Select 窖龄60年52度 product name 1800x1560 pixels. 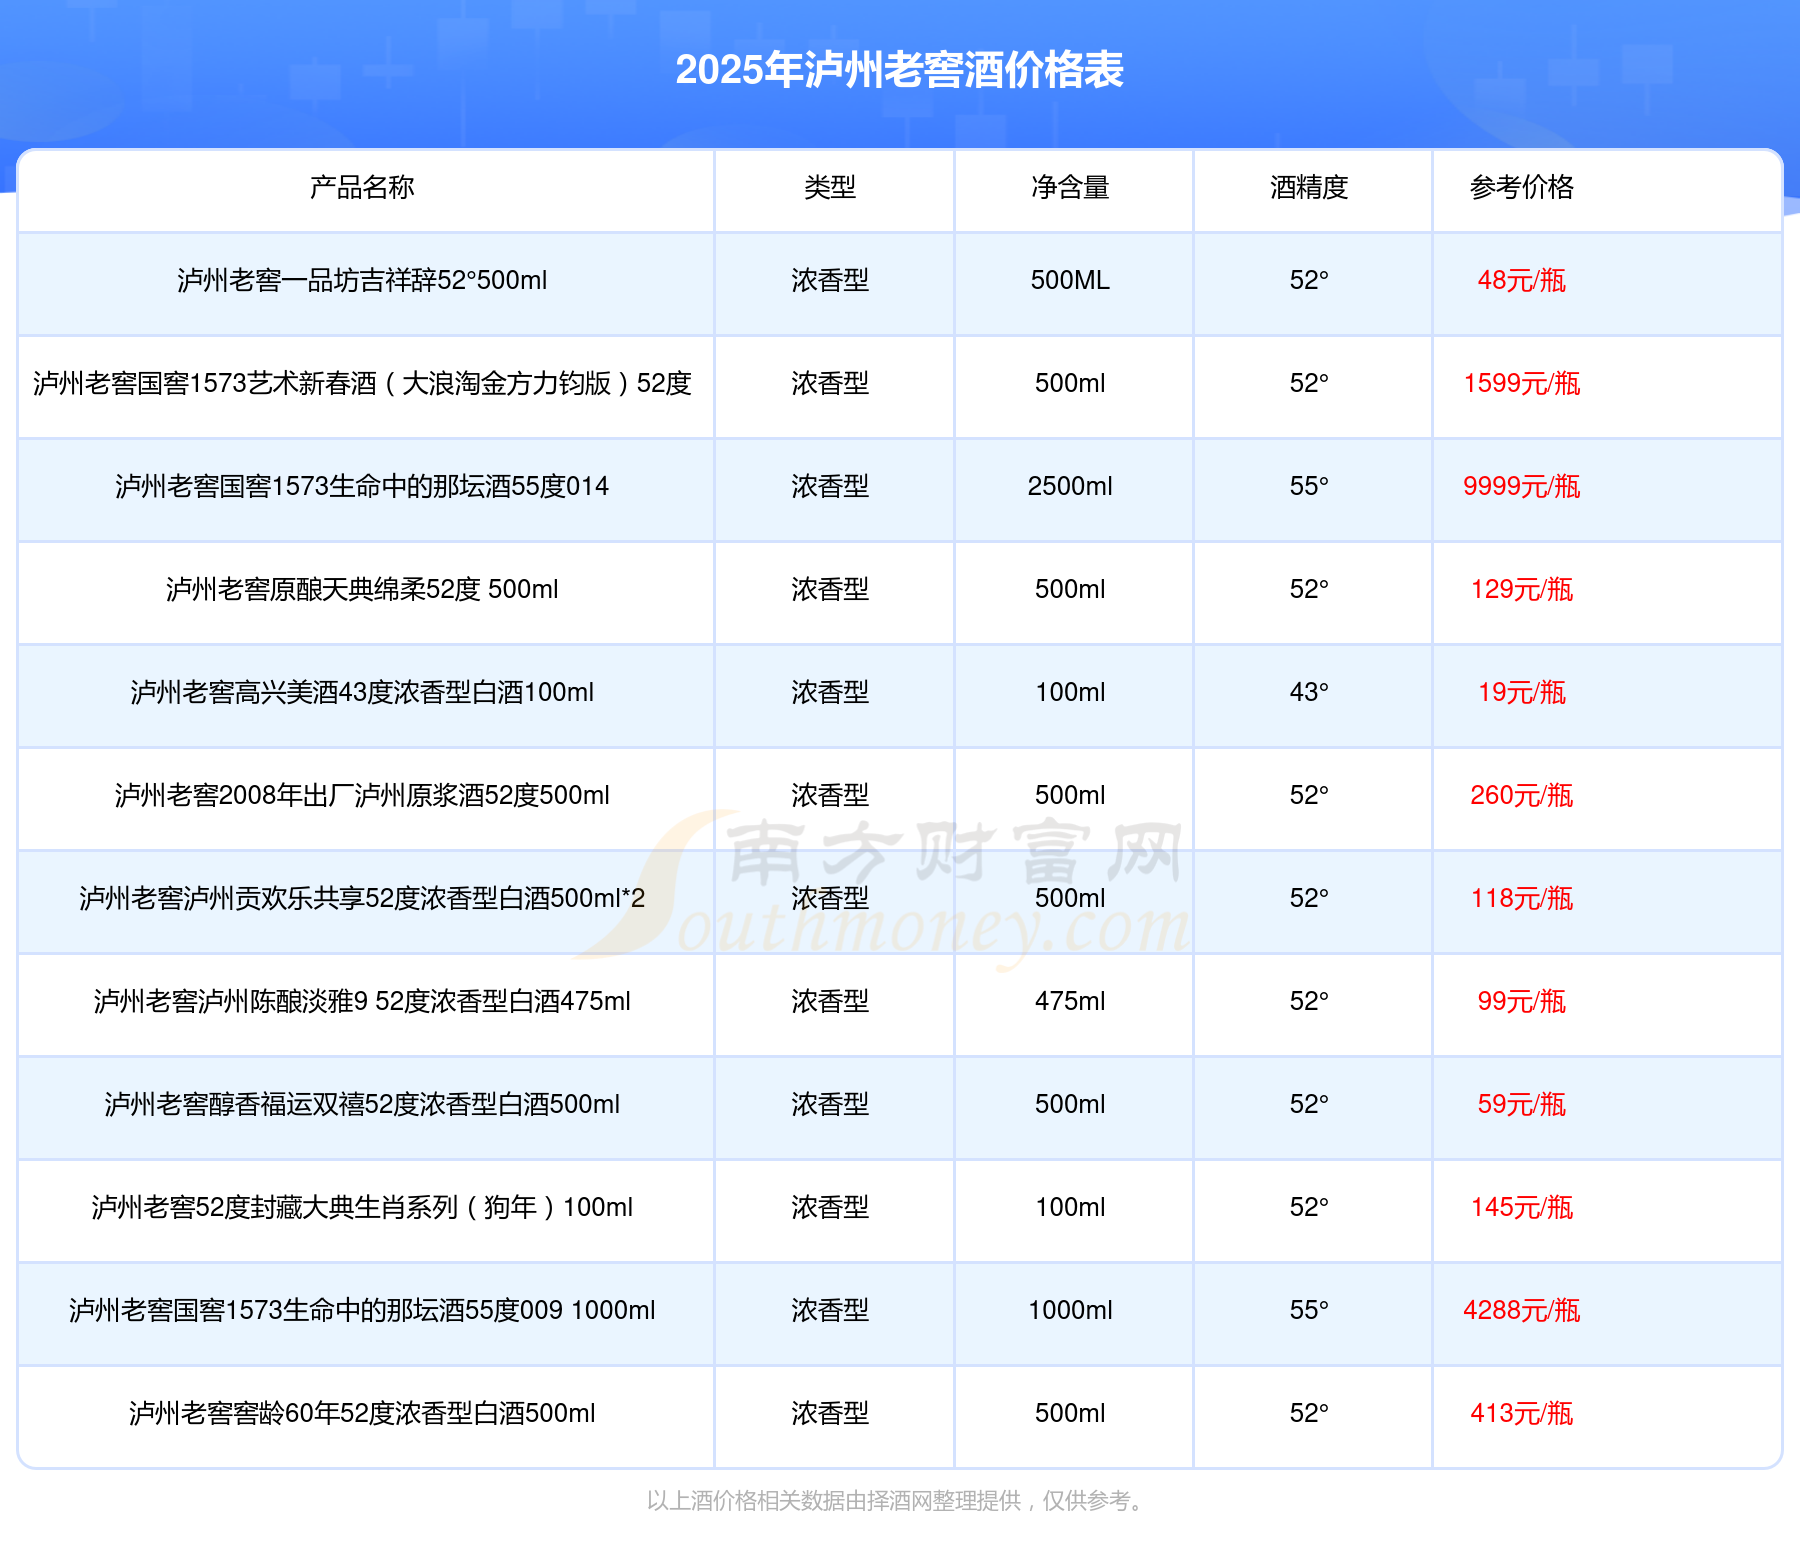362,1413
